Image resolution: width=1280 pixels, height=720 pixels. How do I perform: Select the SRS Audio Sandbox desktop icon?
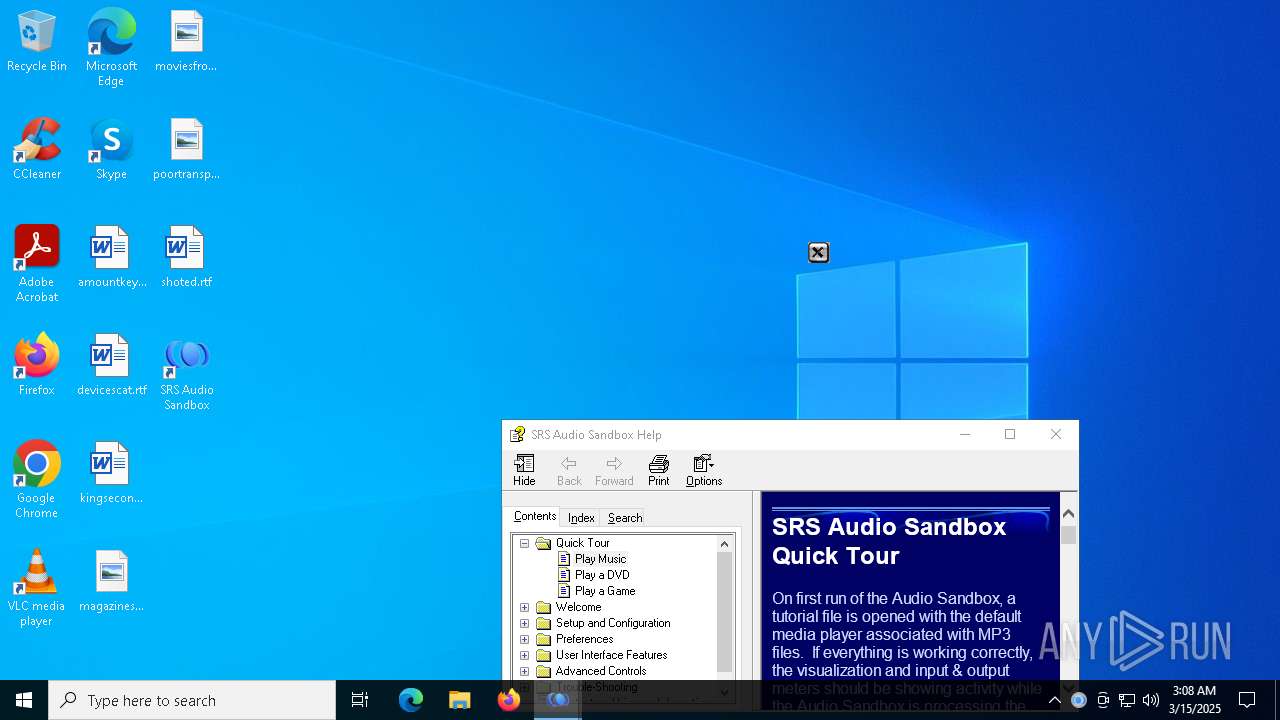click(x=186, y=374)
